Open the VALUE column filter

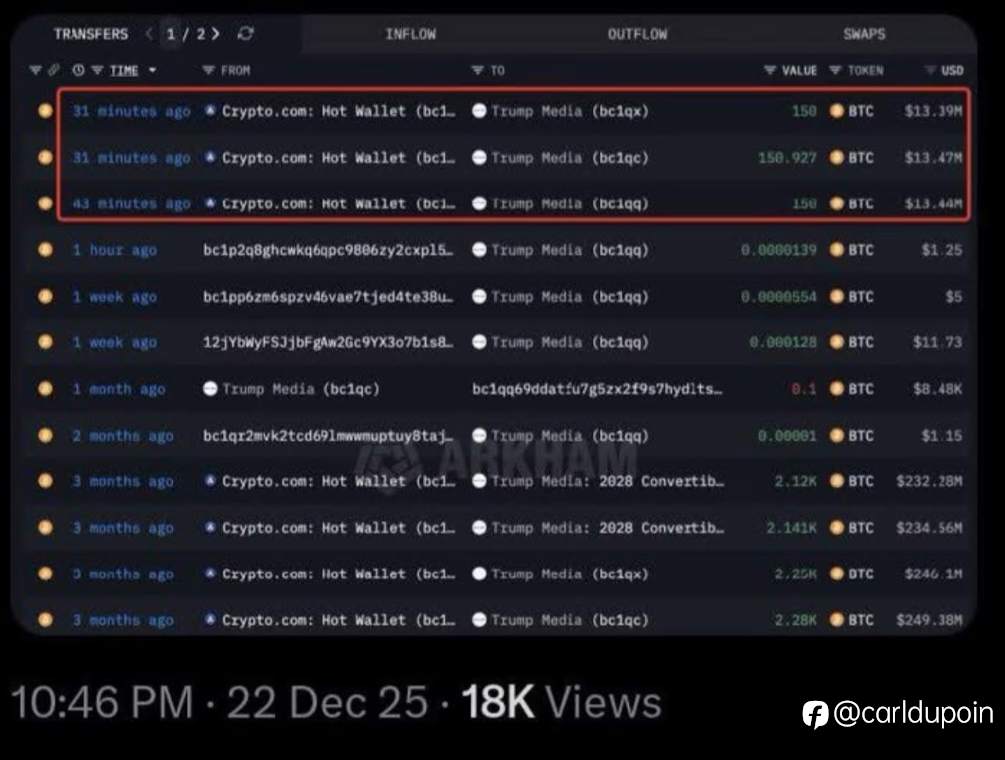[770, 70]
